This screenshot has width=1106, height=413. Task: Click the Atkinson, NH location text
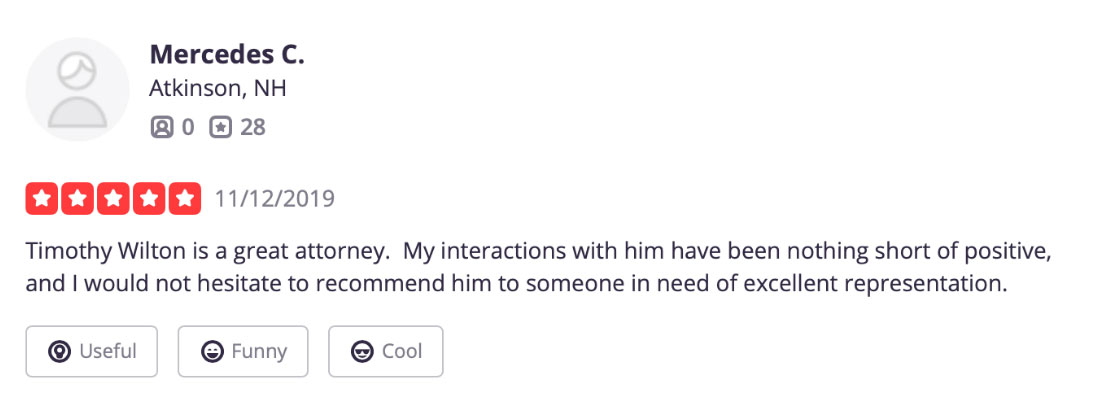(x=218, y=90)
